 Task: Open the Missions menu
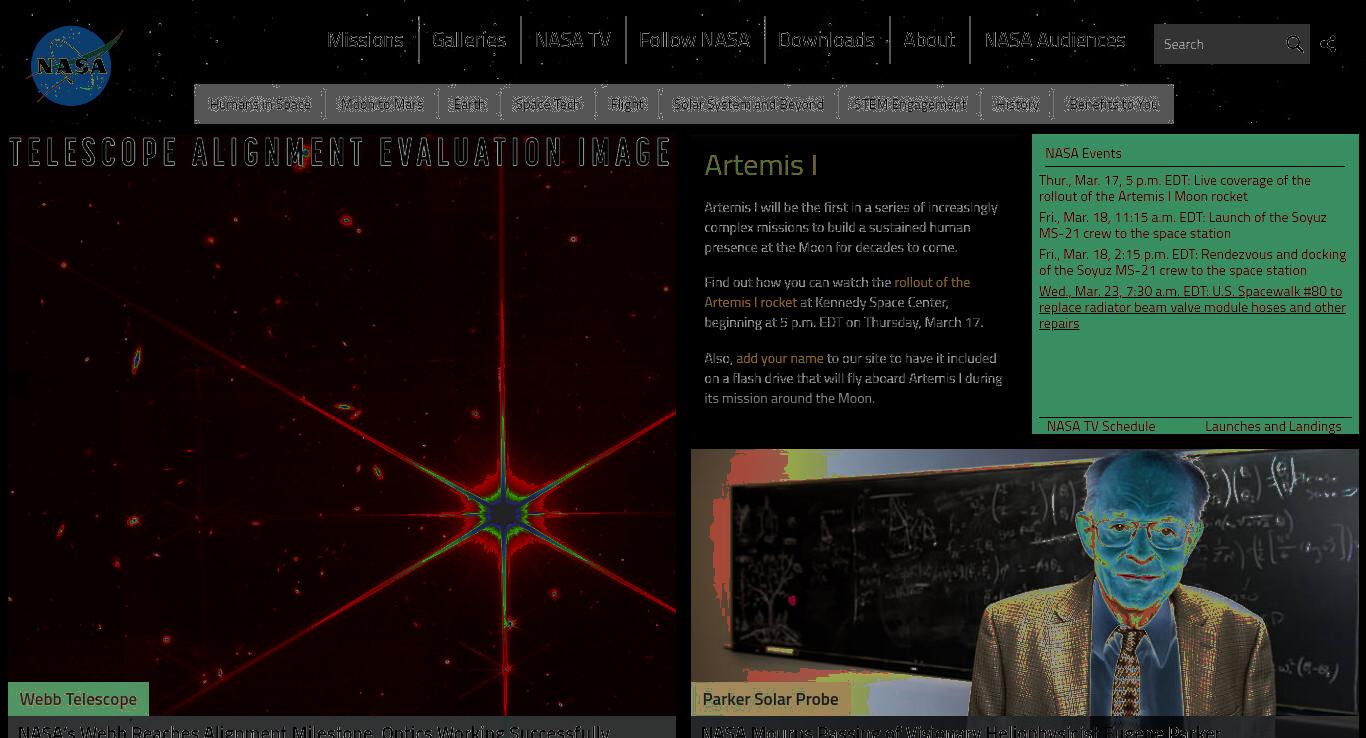[365, 40]
